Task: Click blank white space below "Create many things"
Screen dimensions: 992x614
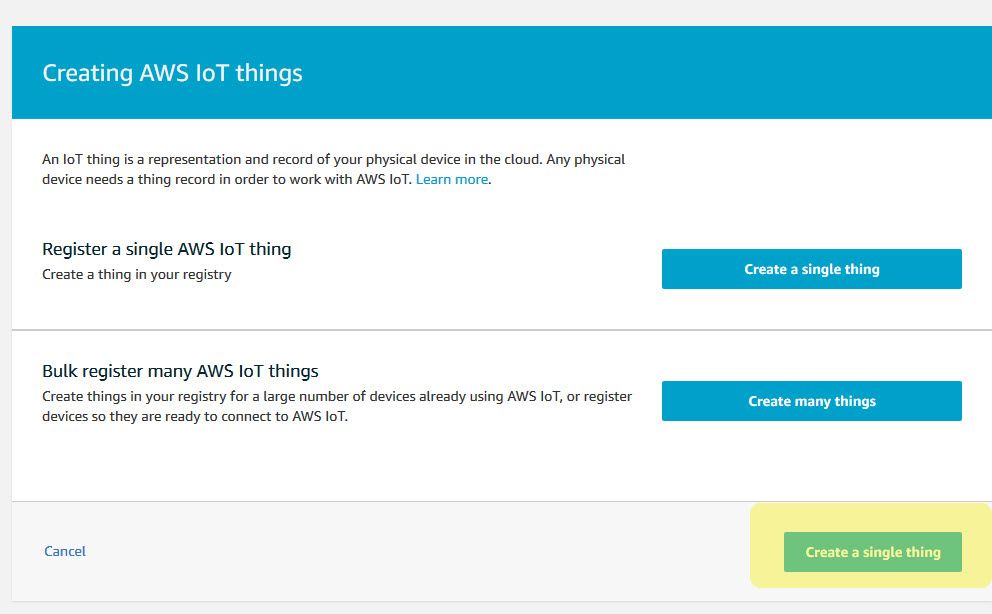Action: [x=811, y=460]
